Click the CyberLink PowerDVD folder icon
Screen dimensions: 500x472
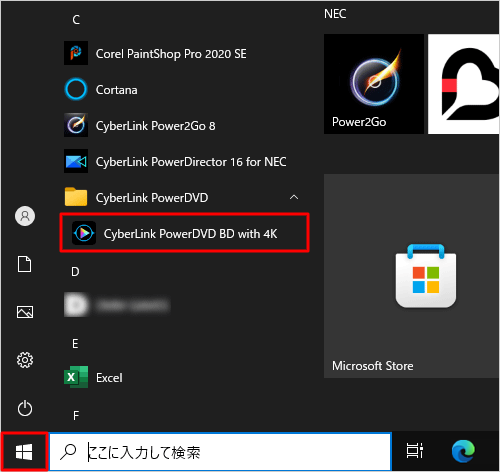[76, 197]
